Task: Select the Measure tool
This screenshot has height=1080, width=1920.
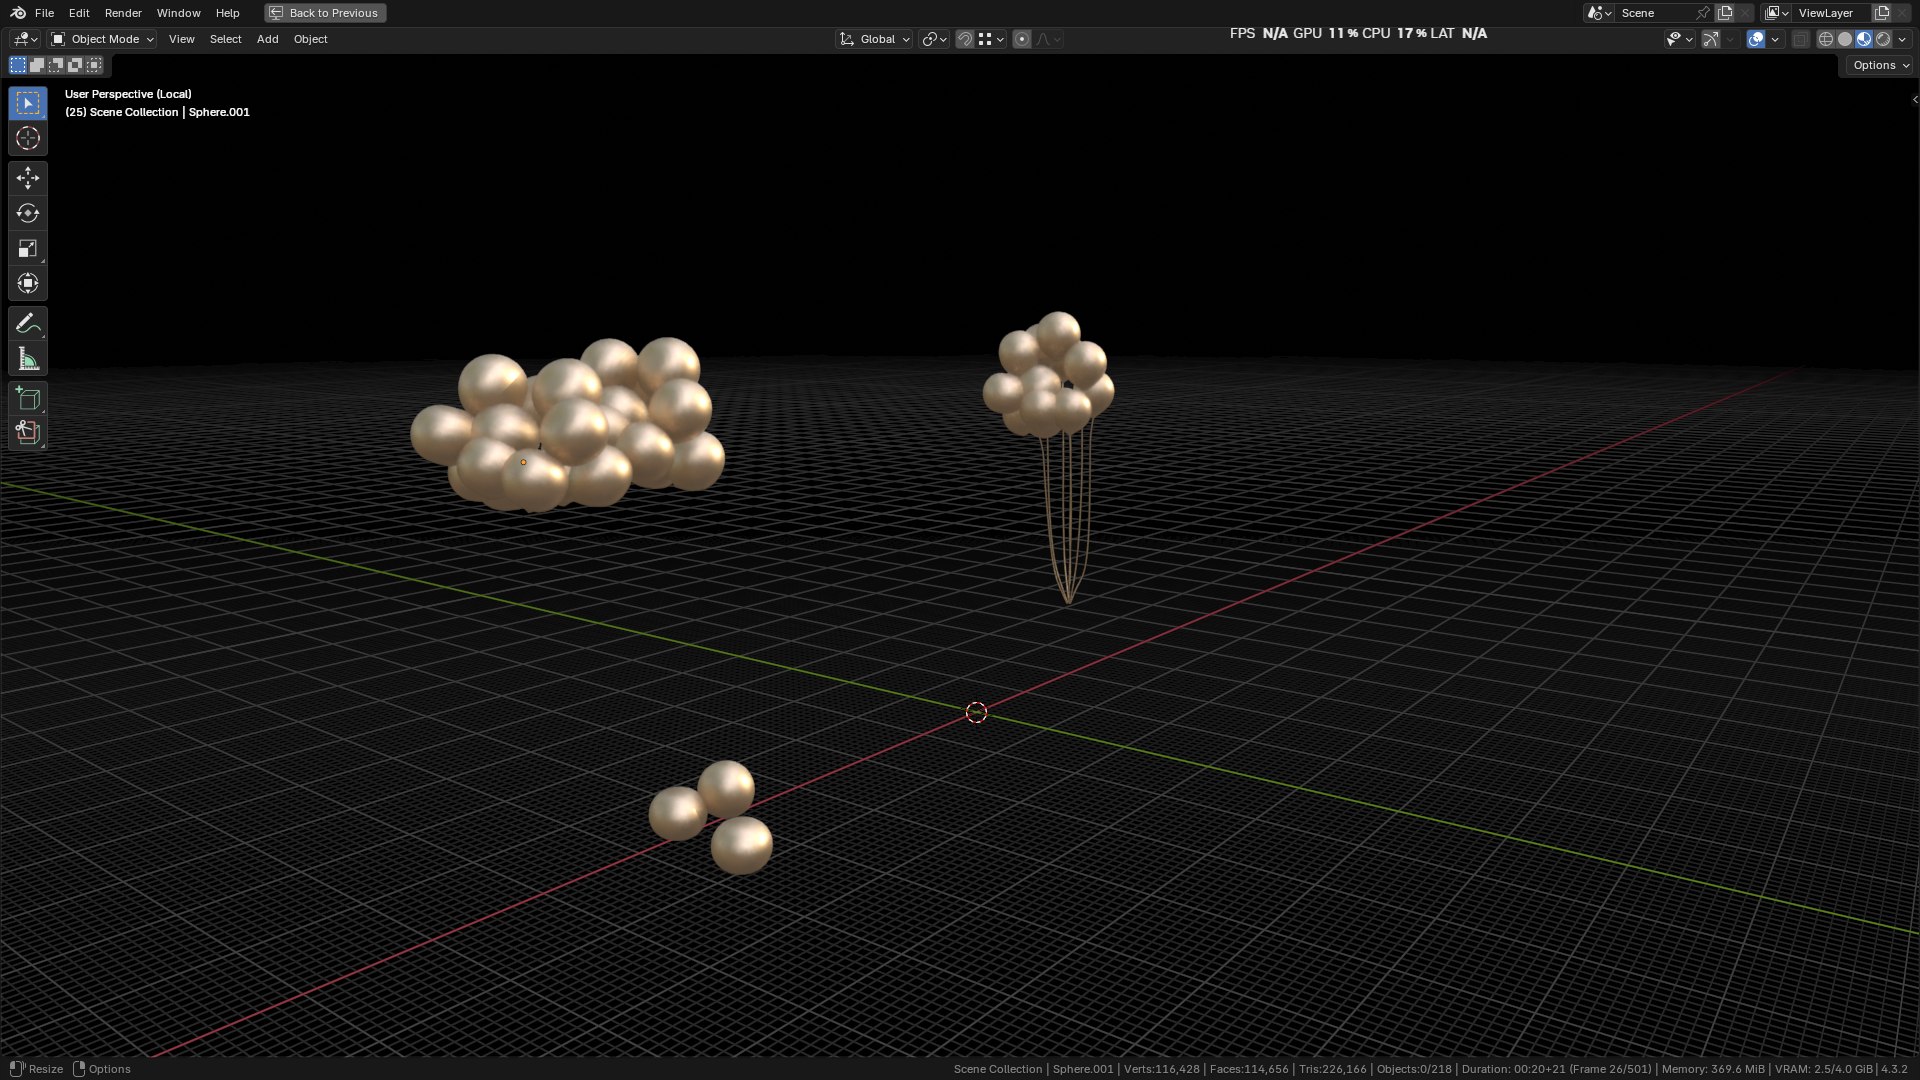Action: pos(28,358)
